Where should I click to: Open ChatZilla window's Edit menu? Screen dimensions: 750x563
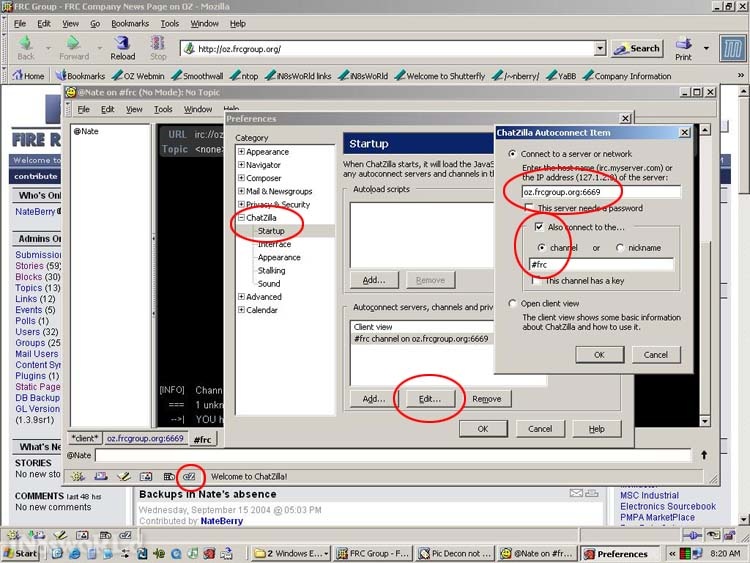[107, 110]
